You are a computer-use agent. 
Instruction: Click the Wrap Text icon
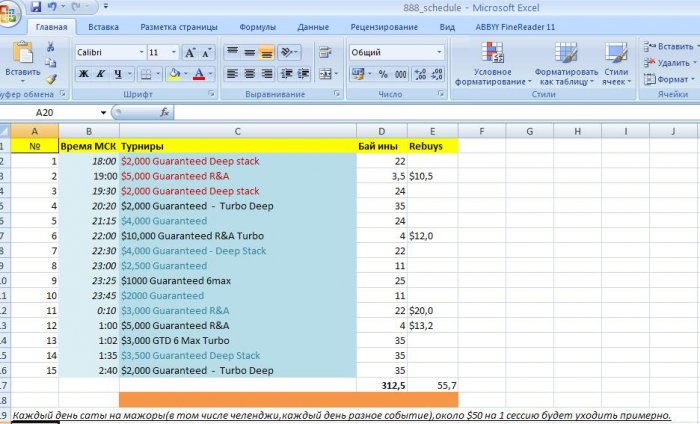tap(325, 53)
